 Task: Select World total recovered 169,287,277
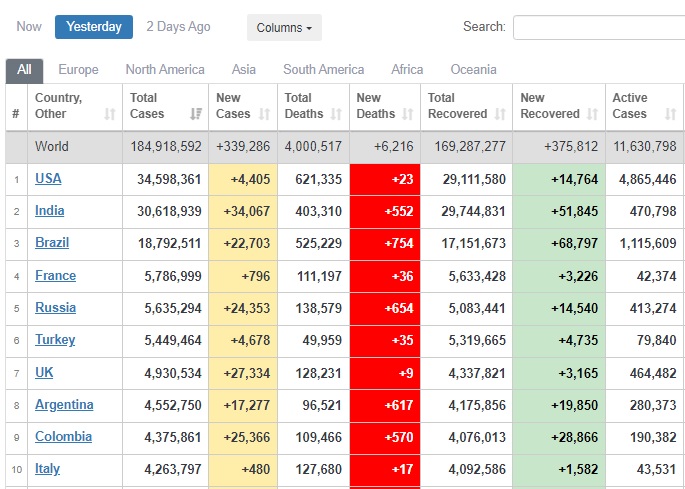tap(470, 146)
